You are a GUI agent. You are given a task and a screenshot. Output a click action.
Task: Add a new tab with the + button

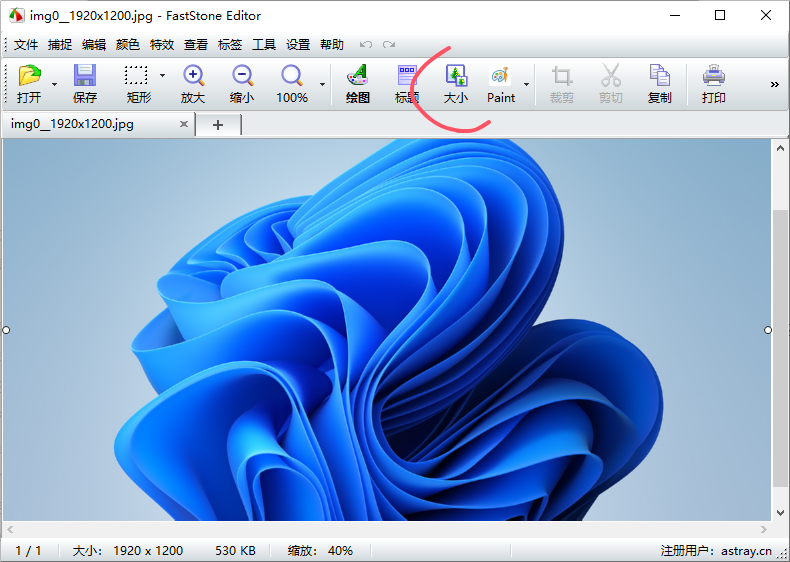pyautogui.click(x=218, y=125)
